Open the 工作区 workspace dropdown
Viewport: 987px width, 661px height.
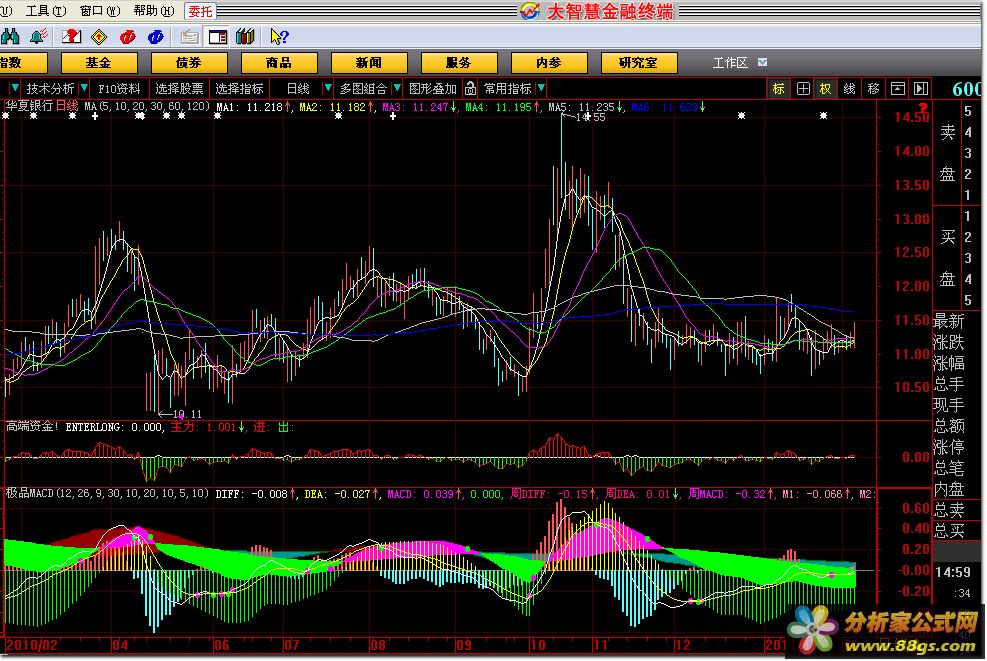(x=762, y=62)
